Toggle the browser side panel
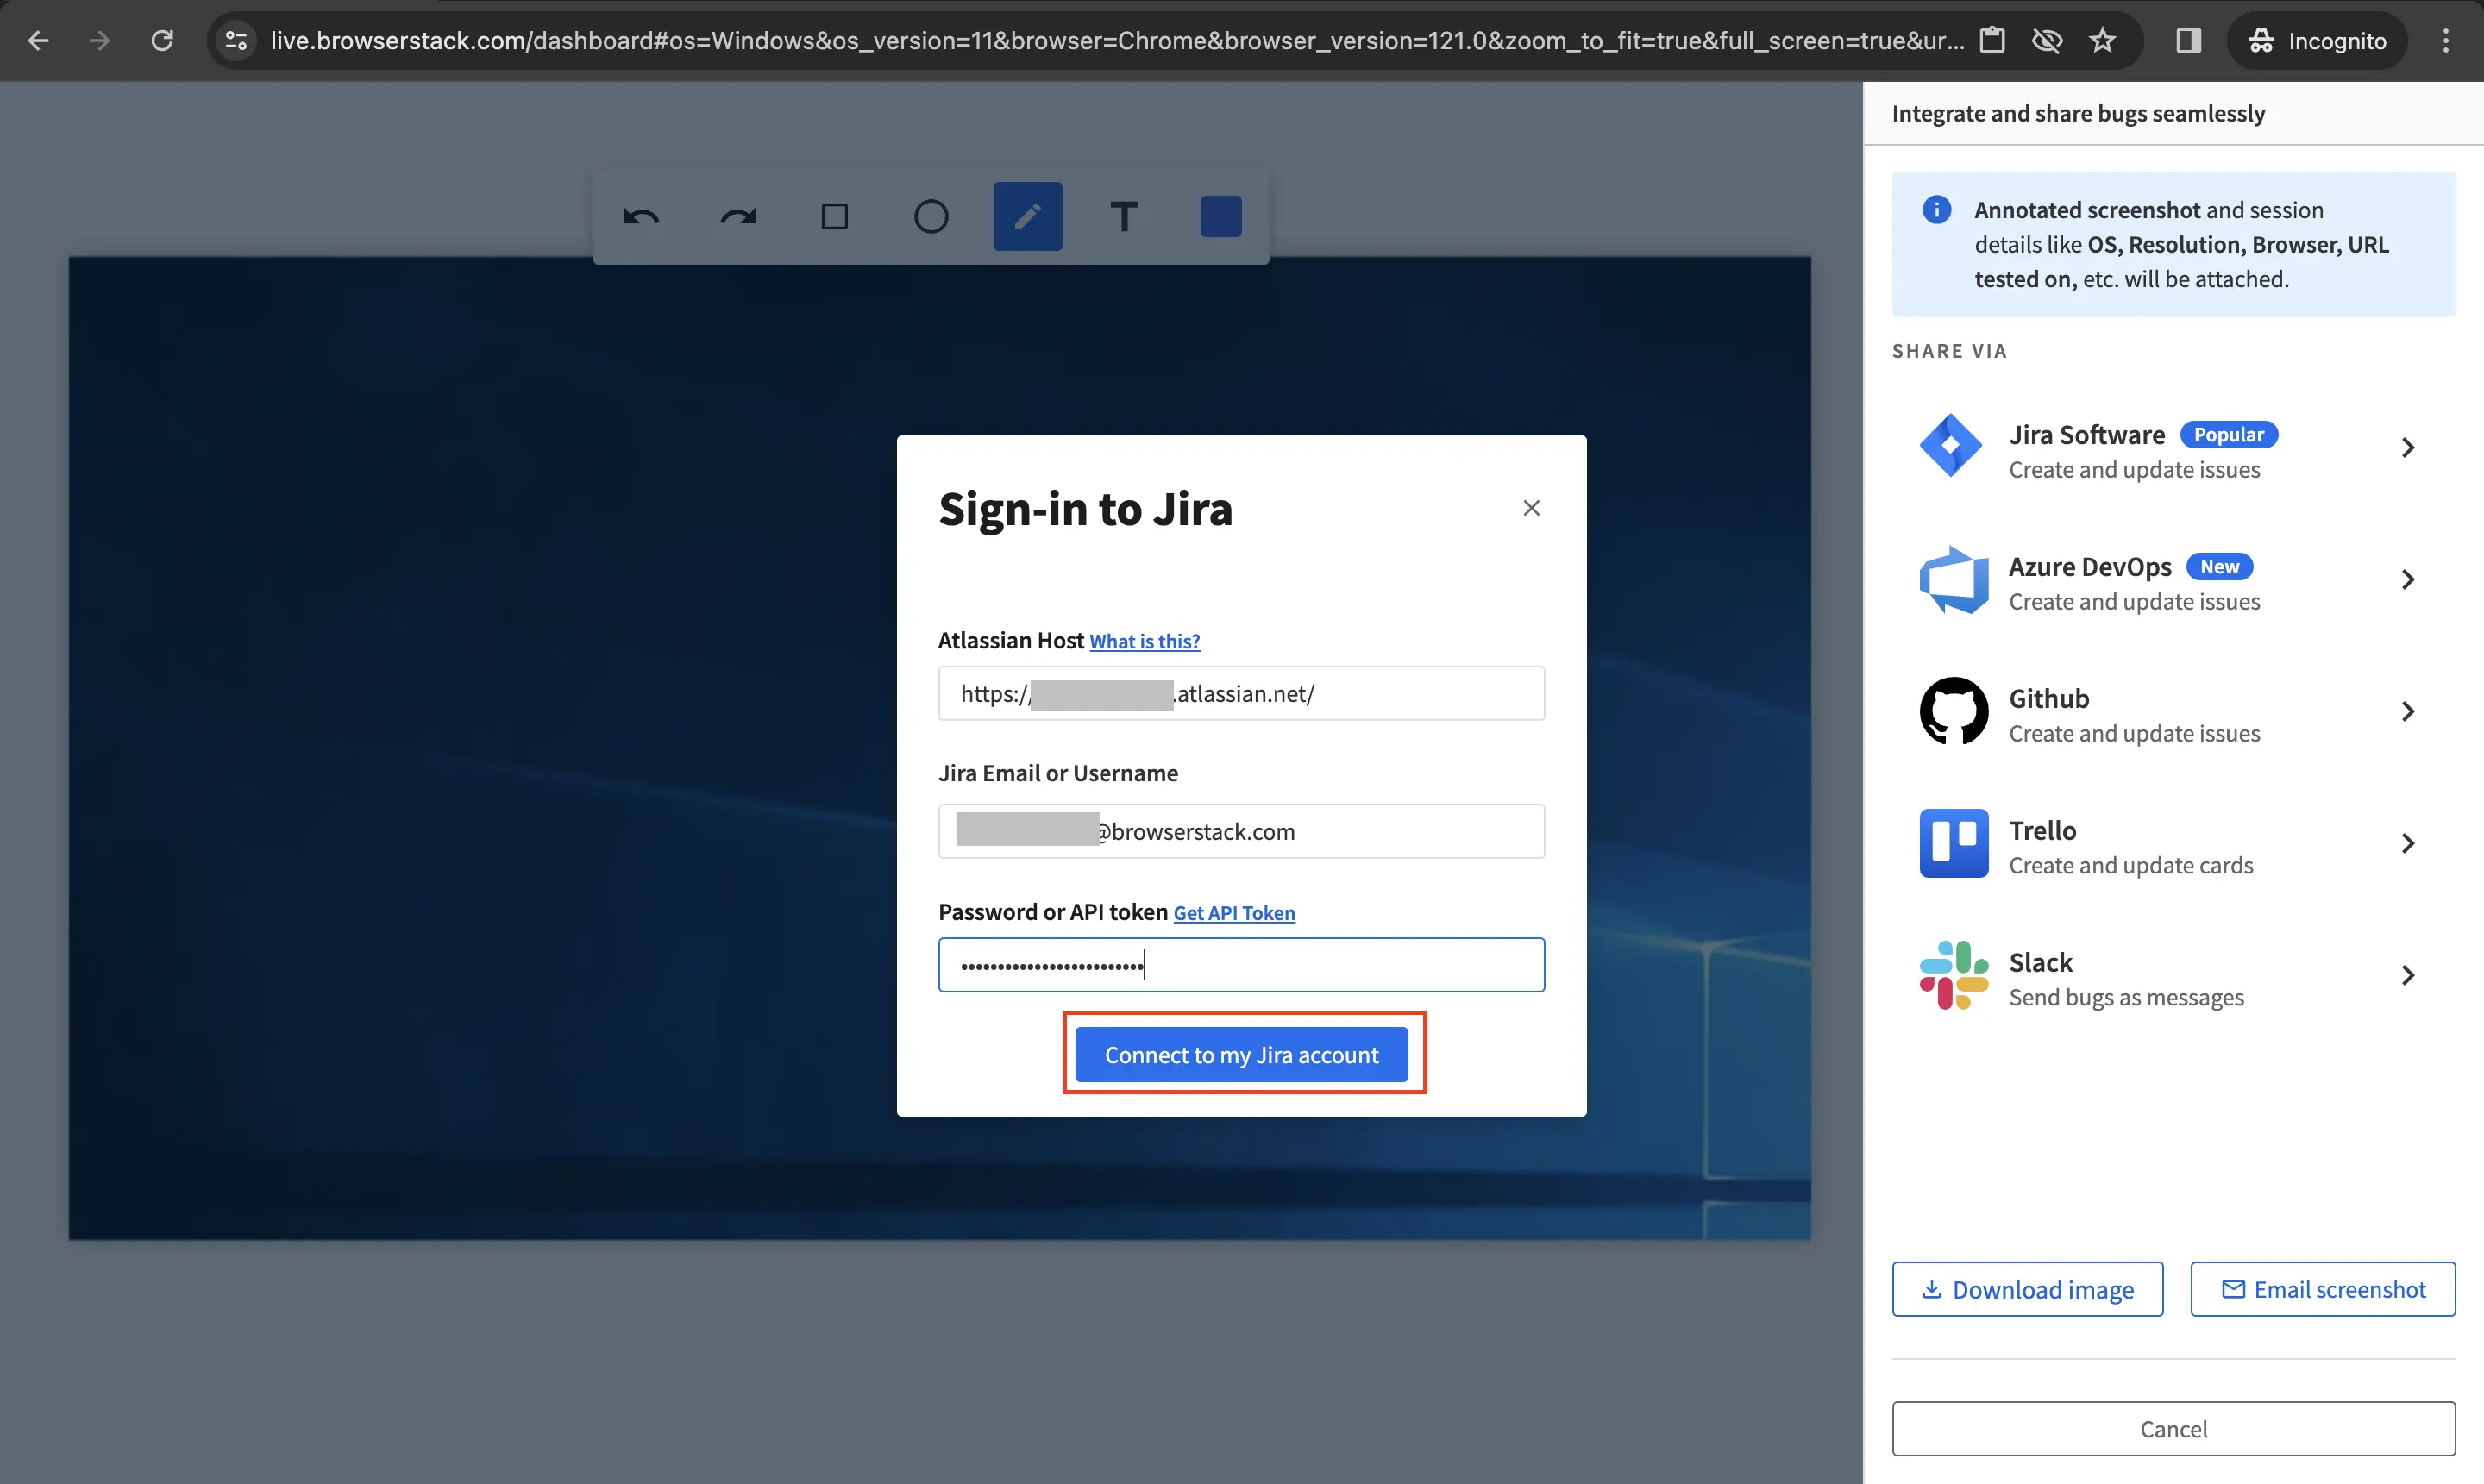Image resolution: width=2484 pixels, height=1484 pixels. pyautogui.click(x=2188, y=40)
